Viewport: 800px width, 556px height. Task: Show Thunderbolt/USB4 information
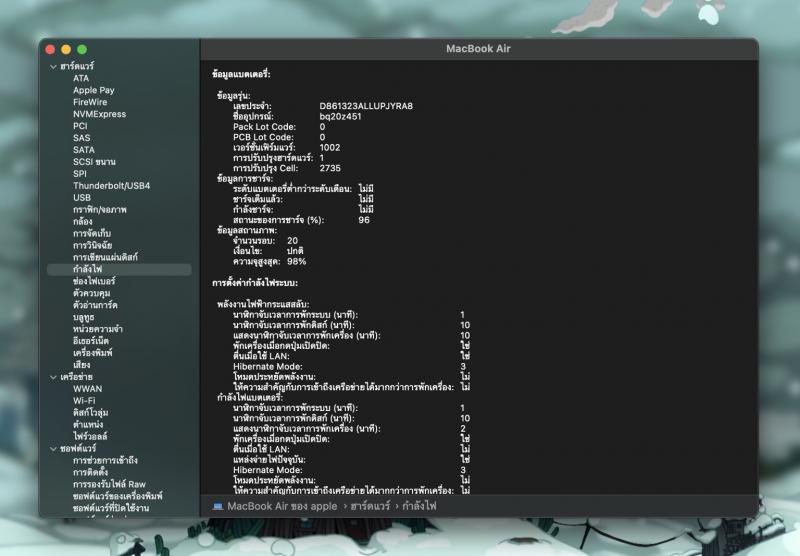111,185
